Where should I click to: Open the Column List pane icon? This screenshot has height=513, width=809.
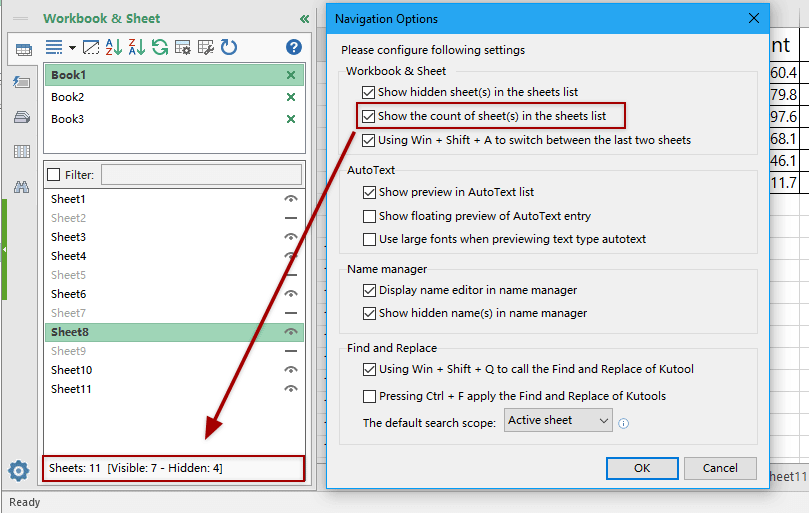[22, 152]
